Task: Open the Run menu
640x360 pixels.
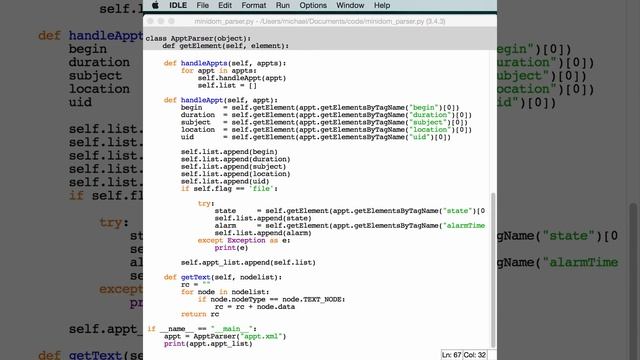Action: 282,5
